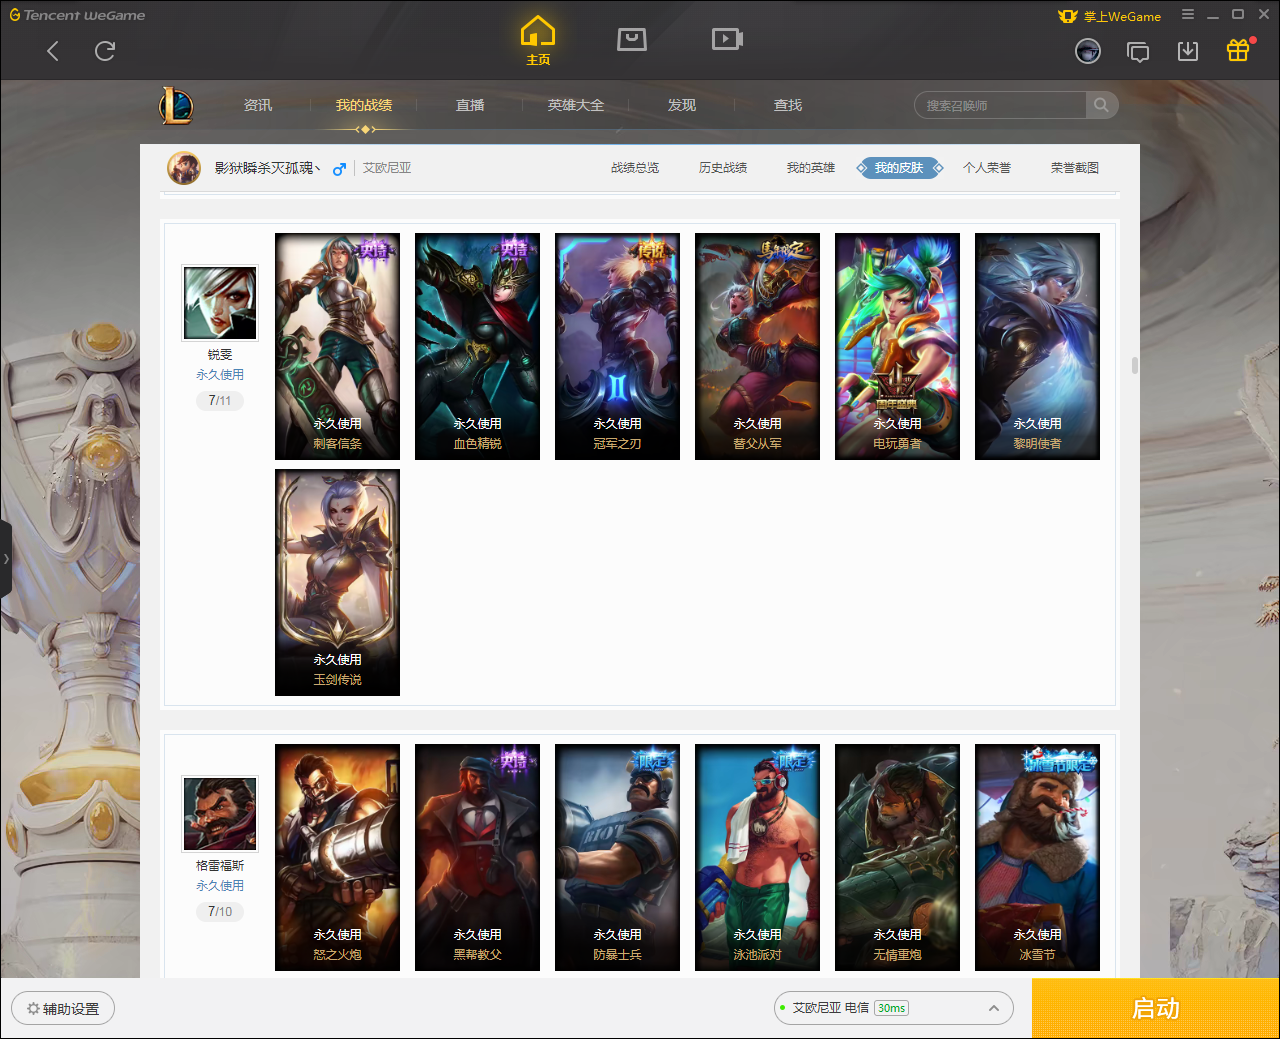Open the store shopping bag icon
The height and width of the screenshot is (1039, 1280).
pos(632,39)
